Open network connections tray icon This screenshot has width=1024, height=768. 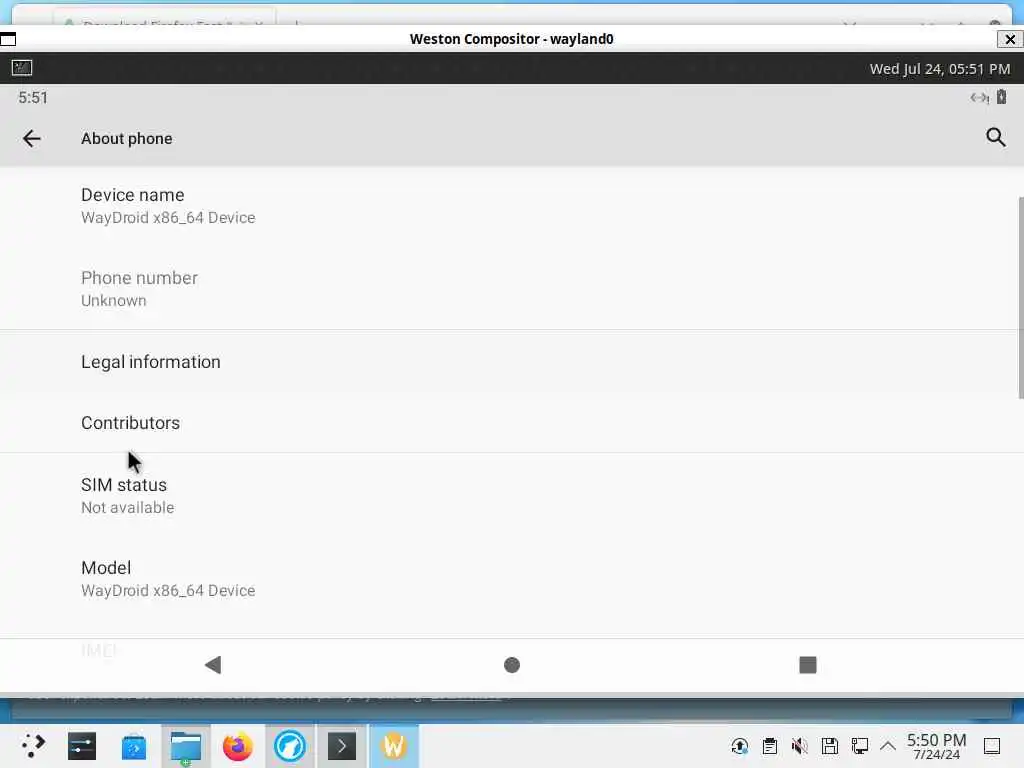click(x=859, y=746)
